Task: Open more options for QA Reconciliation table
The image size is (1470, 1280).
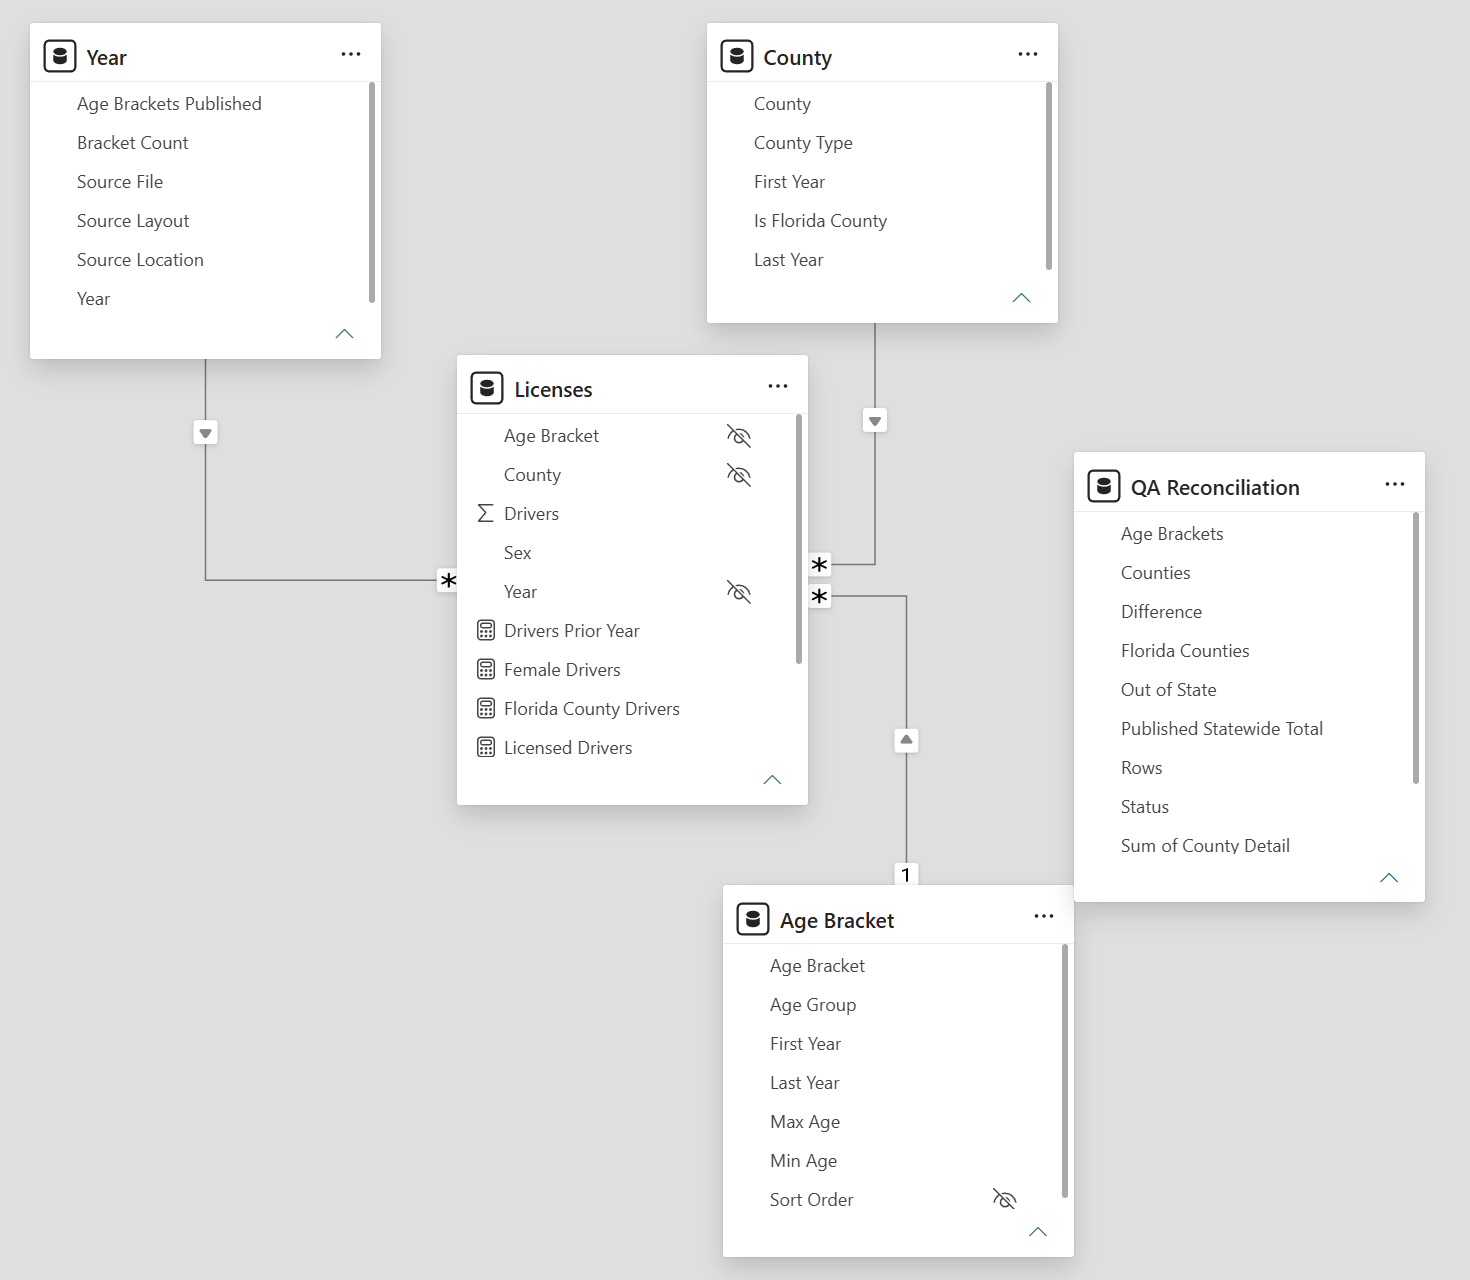Action: click(1395, 484)
